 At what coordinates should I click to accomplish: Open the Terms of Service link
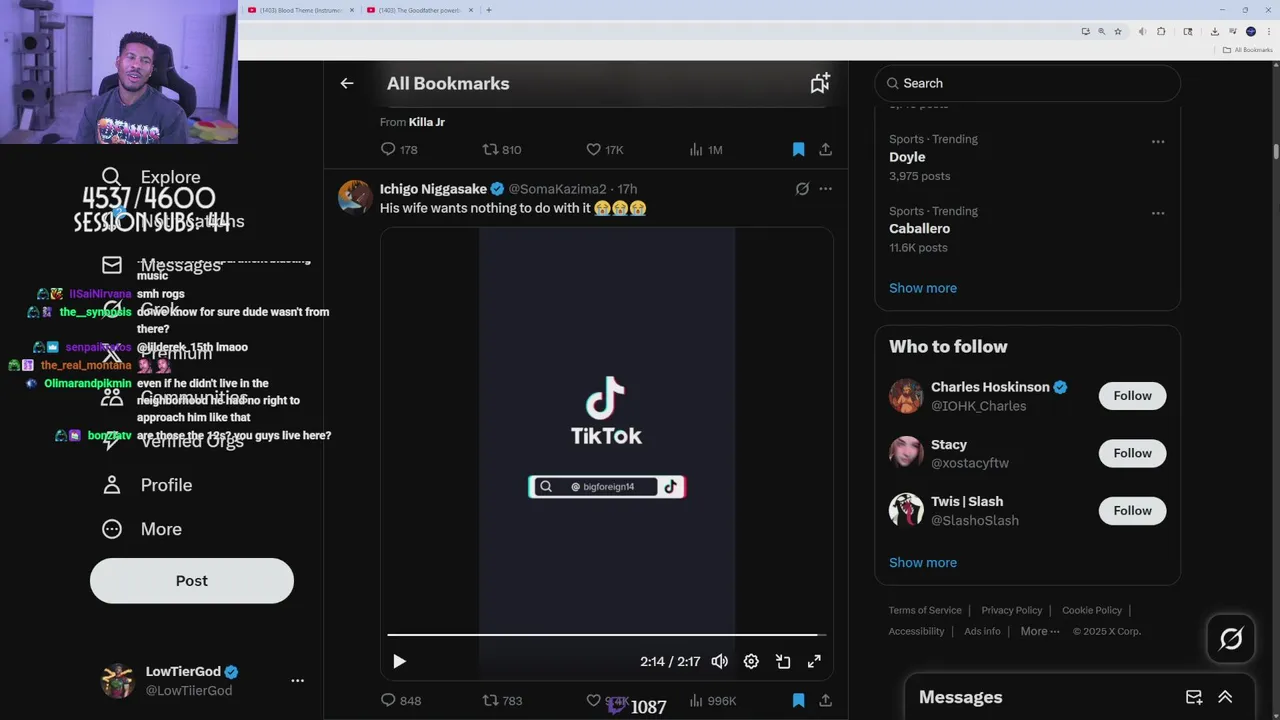pos(925,611)
